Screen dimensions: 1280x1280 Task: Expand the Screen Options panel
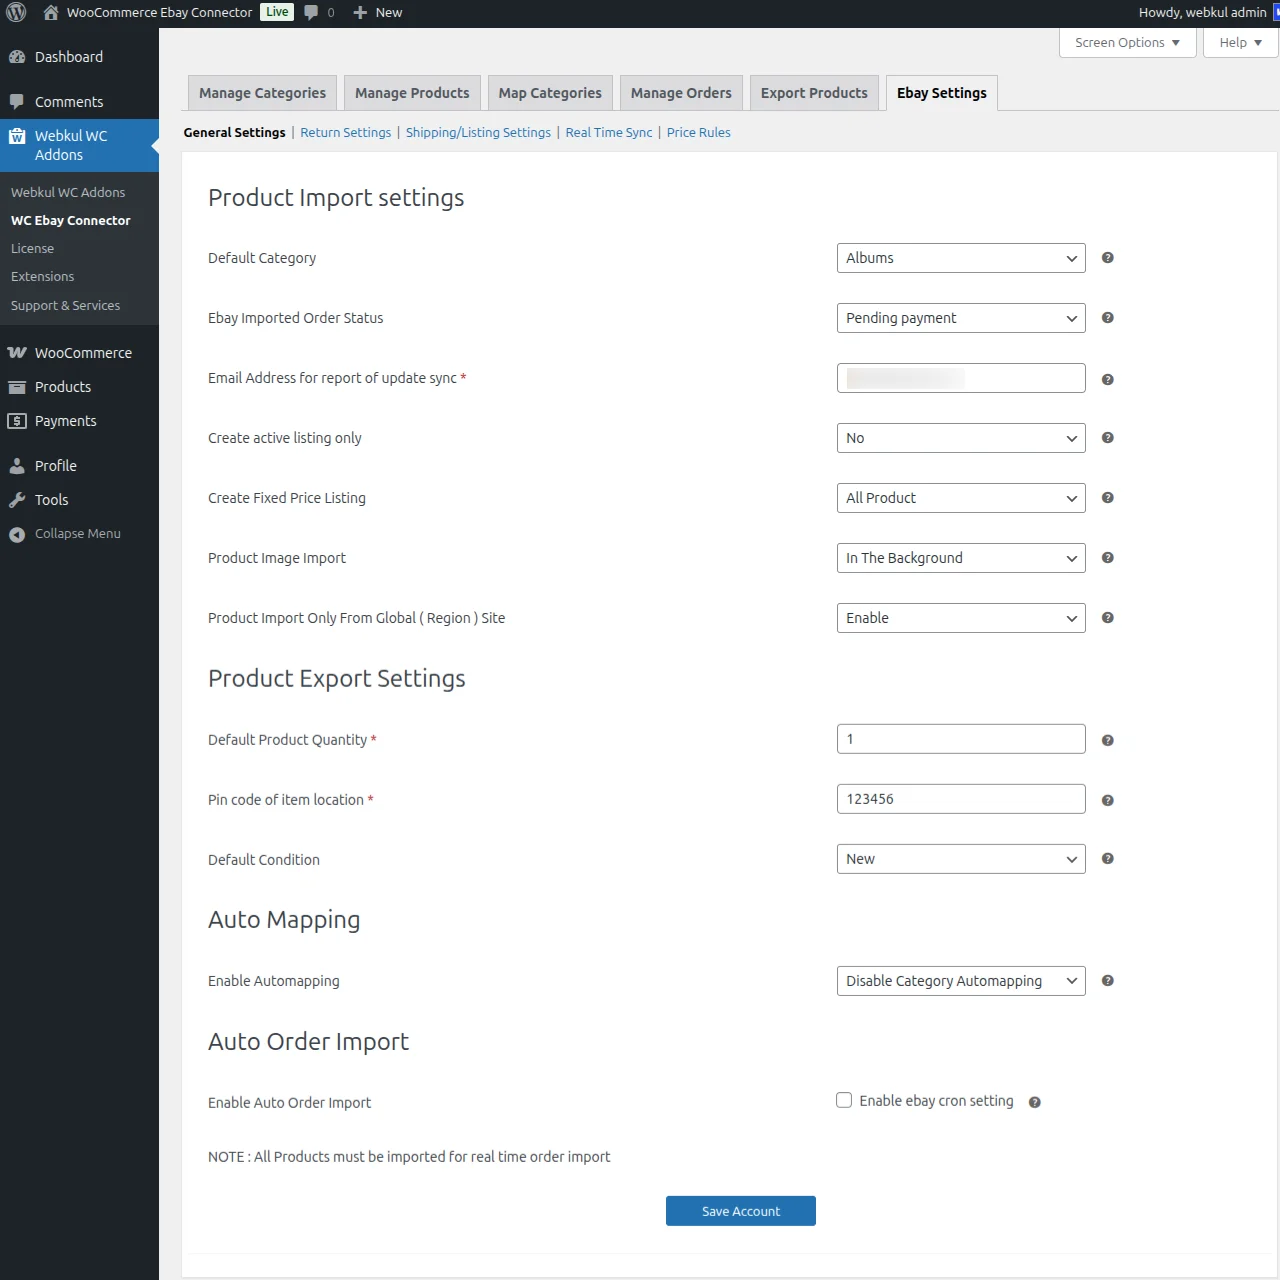click(1128, 43)
